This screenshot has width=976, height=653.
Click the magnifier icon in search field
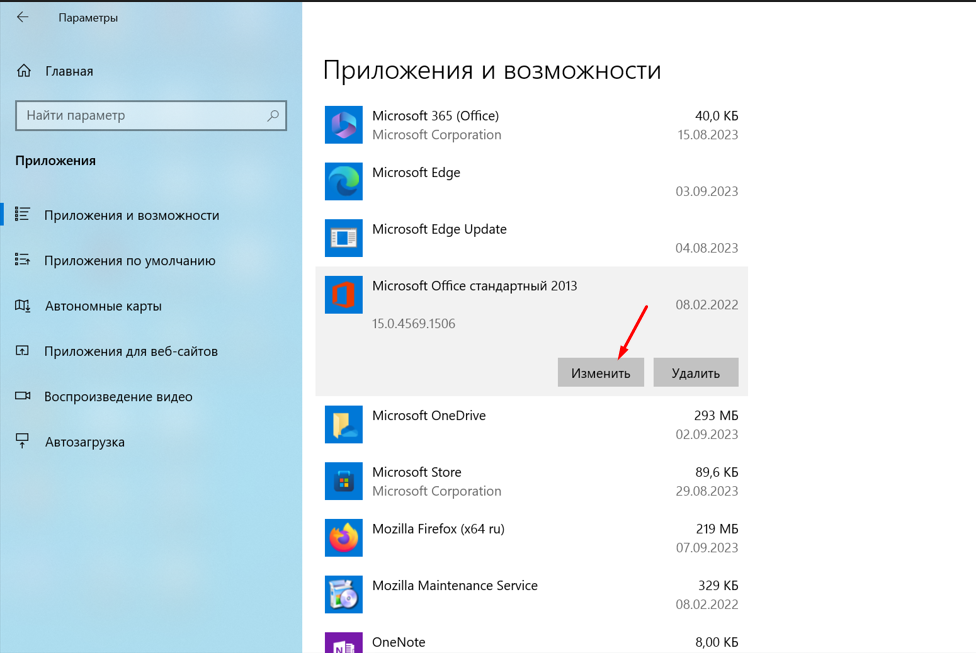point(273,115)
